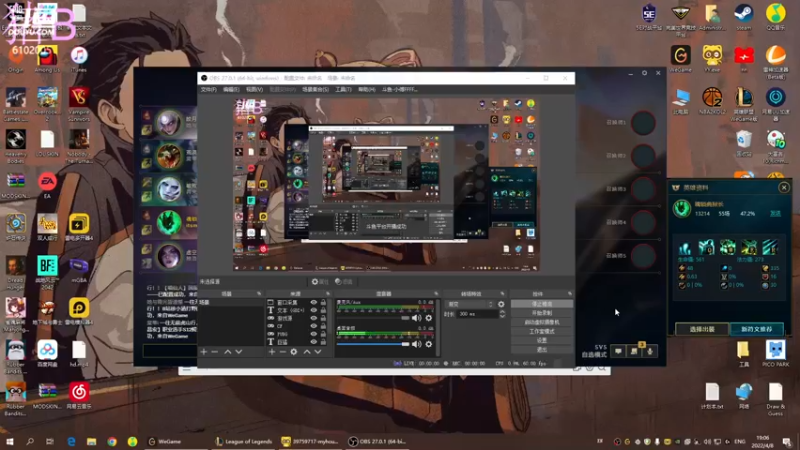The width and height of the screenshot is (800, 450).
Task: Open the View menu in OBS
Action: tap(254, 89)
